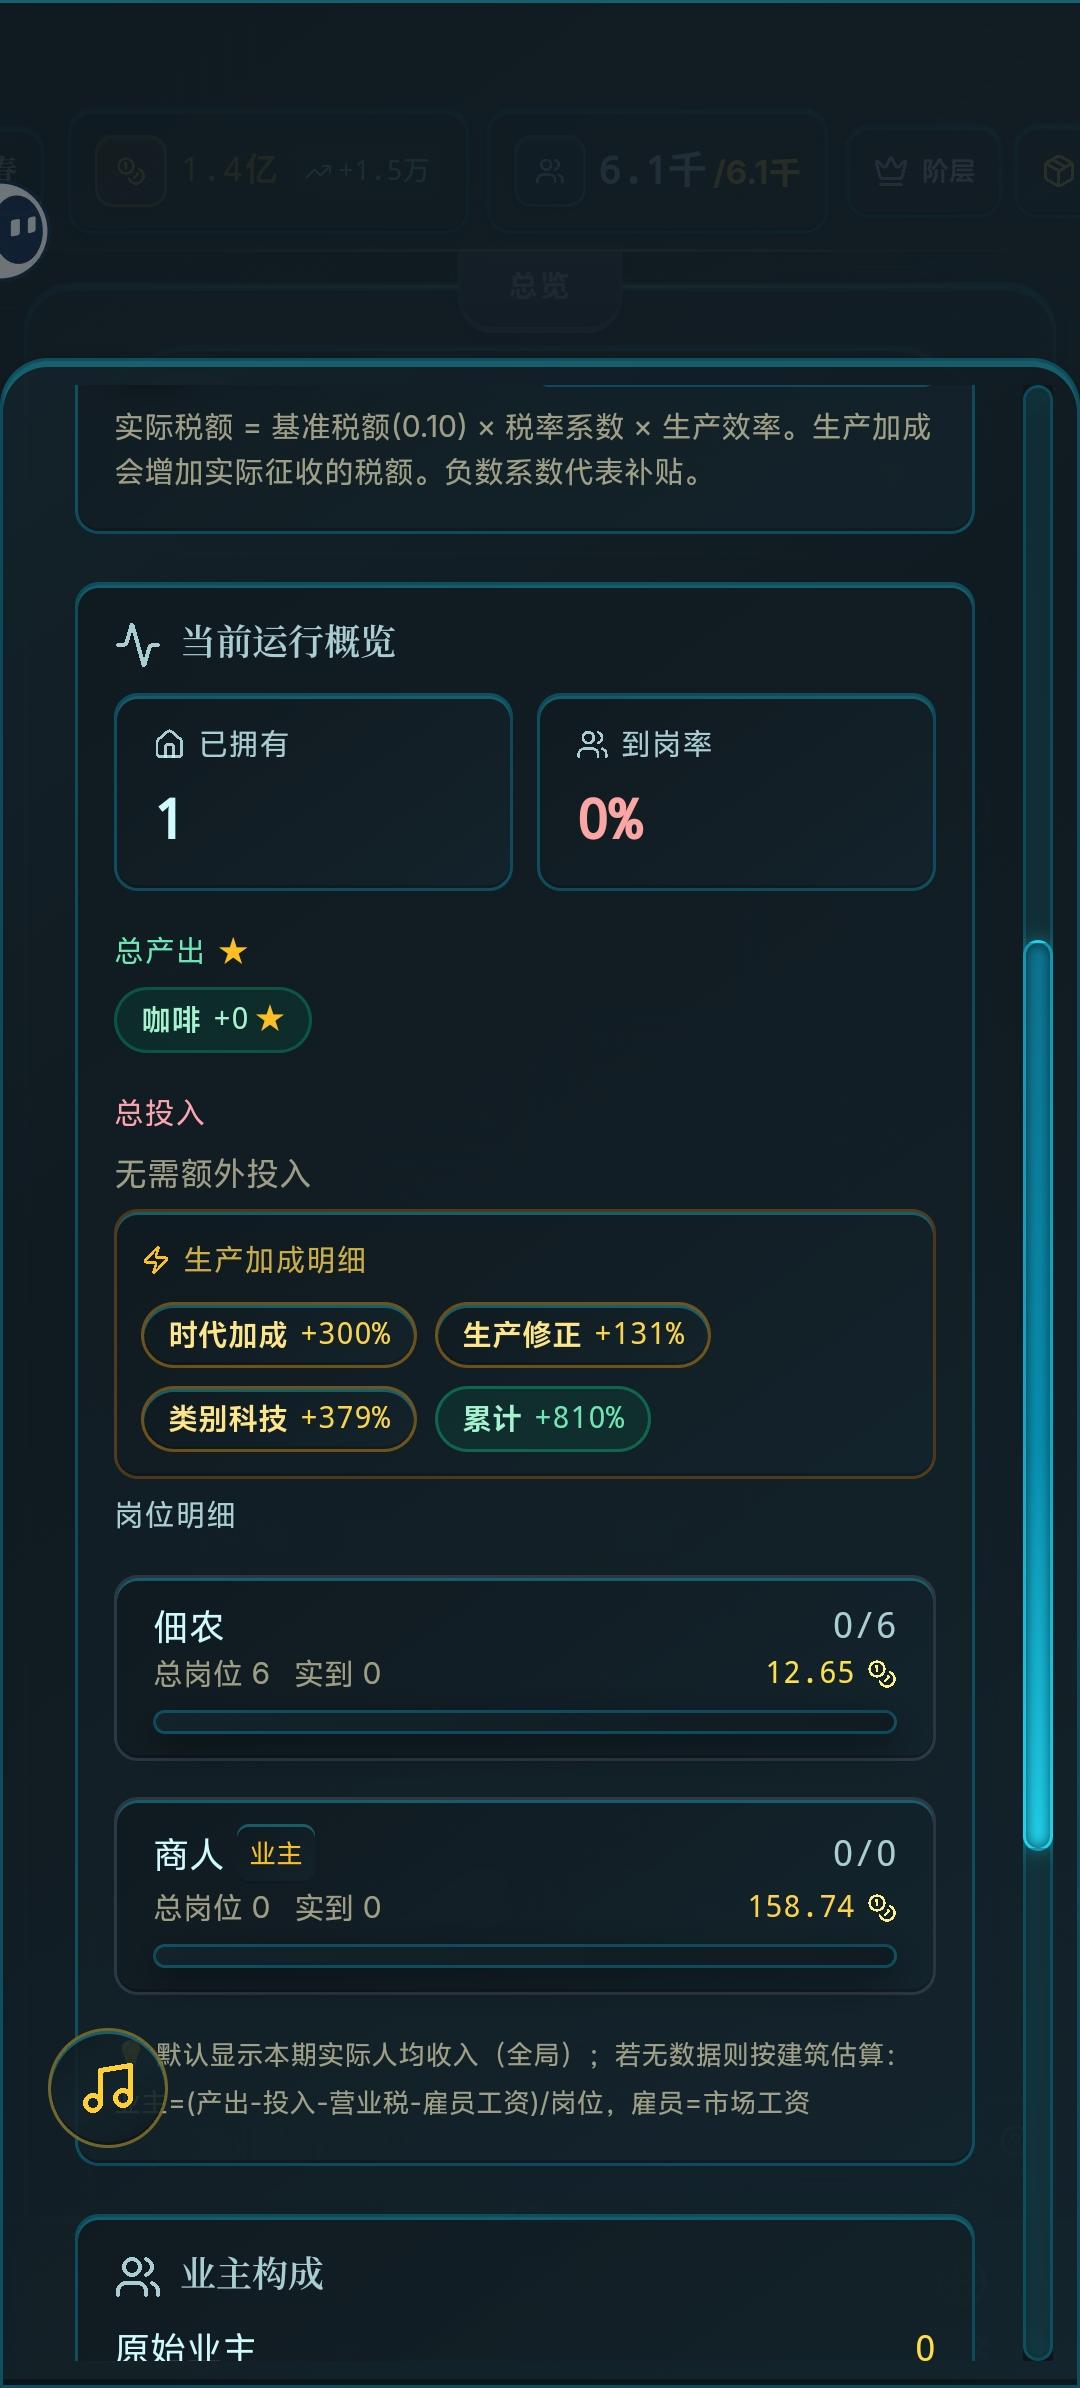Select the 类别科技 +379% chip
This screenshot has height=2388, width=1080.
(x=279, y=1418)
